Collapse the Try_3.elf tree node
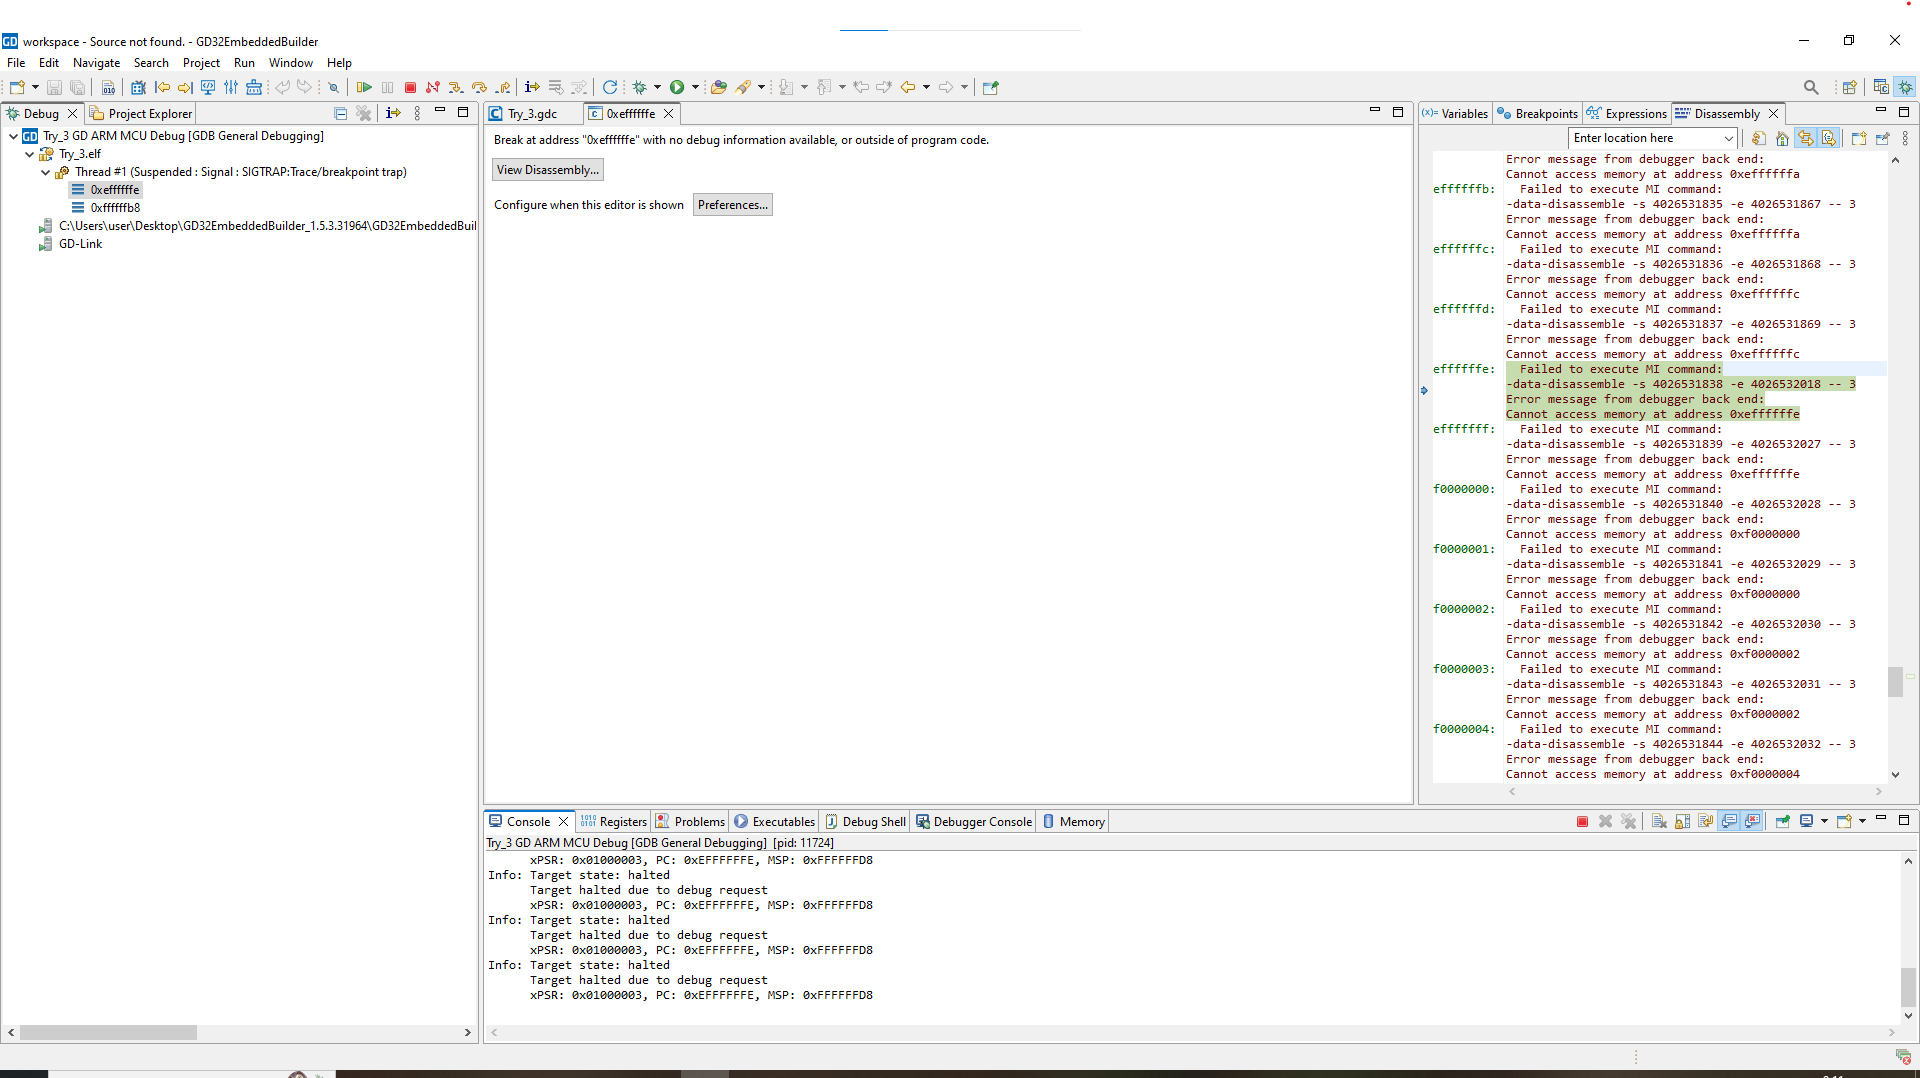Viewport: 1920px width, 1078px height. point(30,154)
